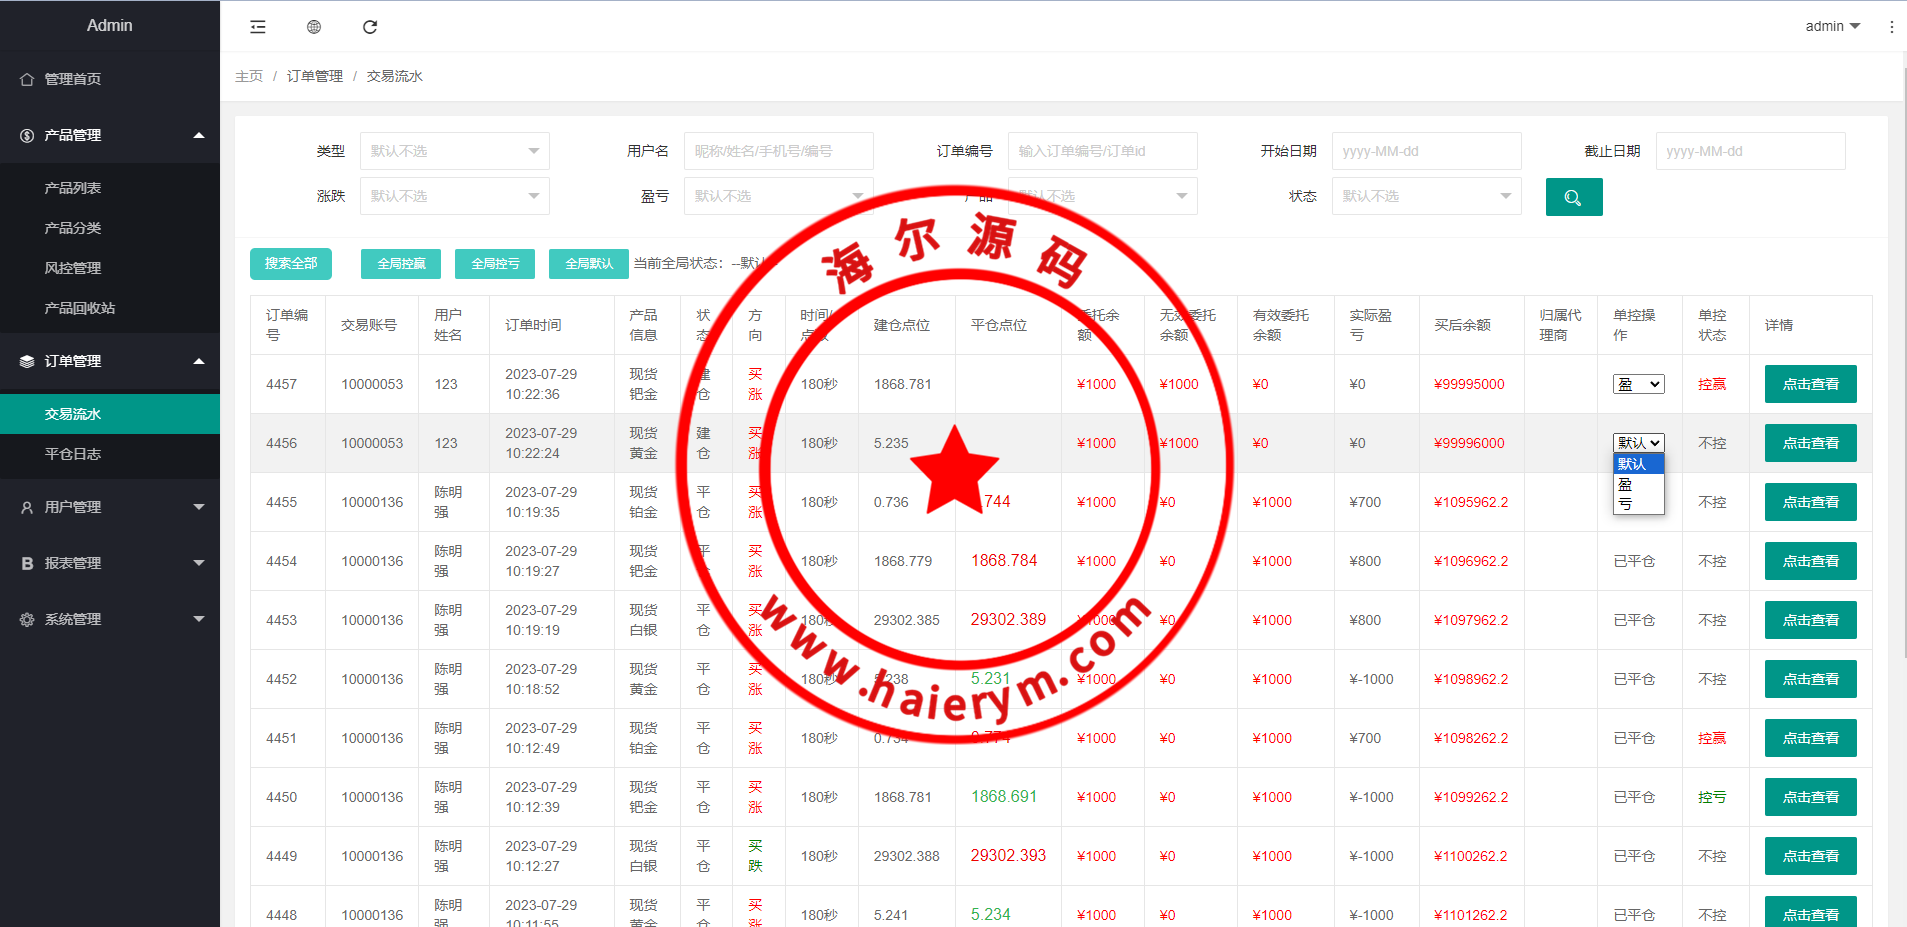Click the user icon for 用户管理

tap(27, 507)
